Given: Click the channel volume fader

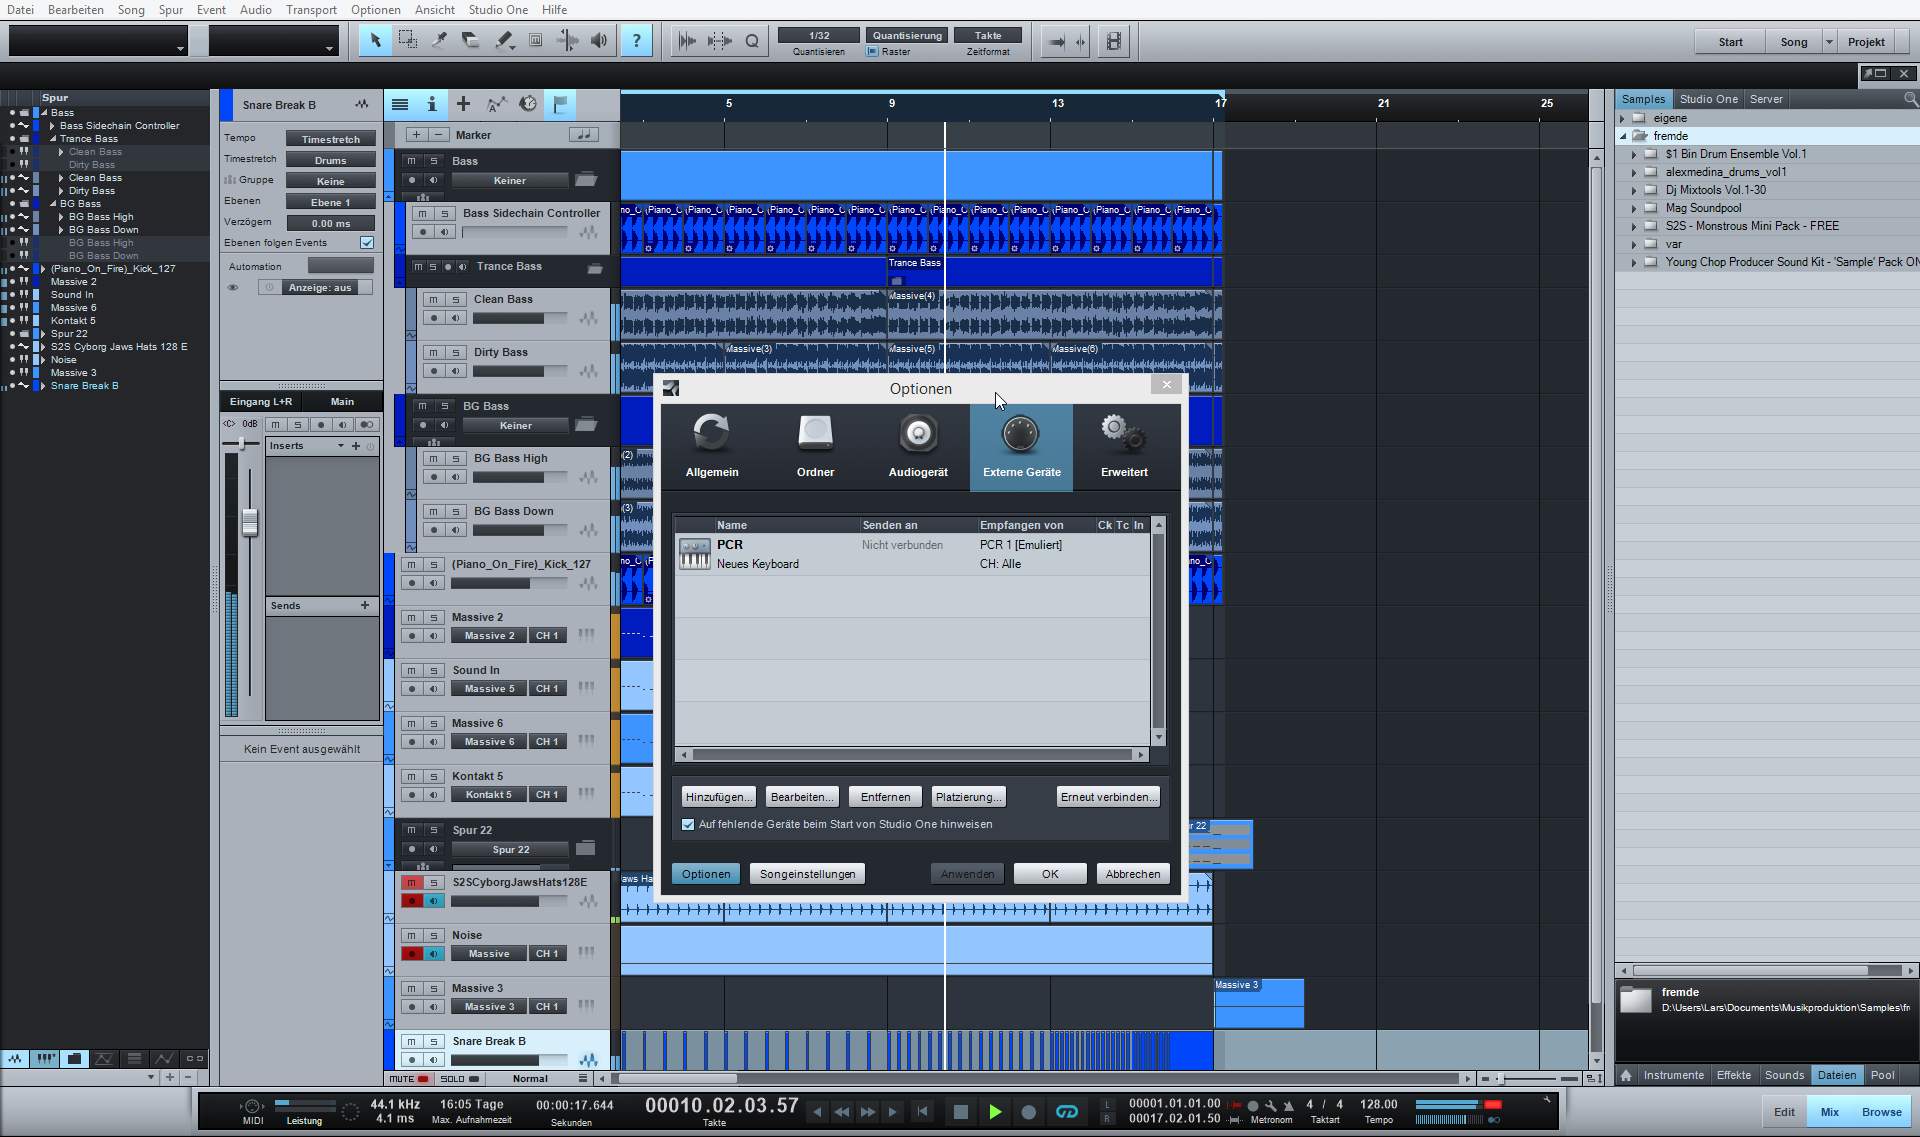Looking at the screenshot, I should [249, 522].
